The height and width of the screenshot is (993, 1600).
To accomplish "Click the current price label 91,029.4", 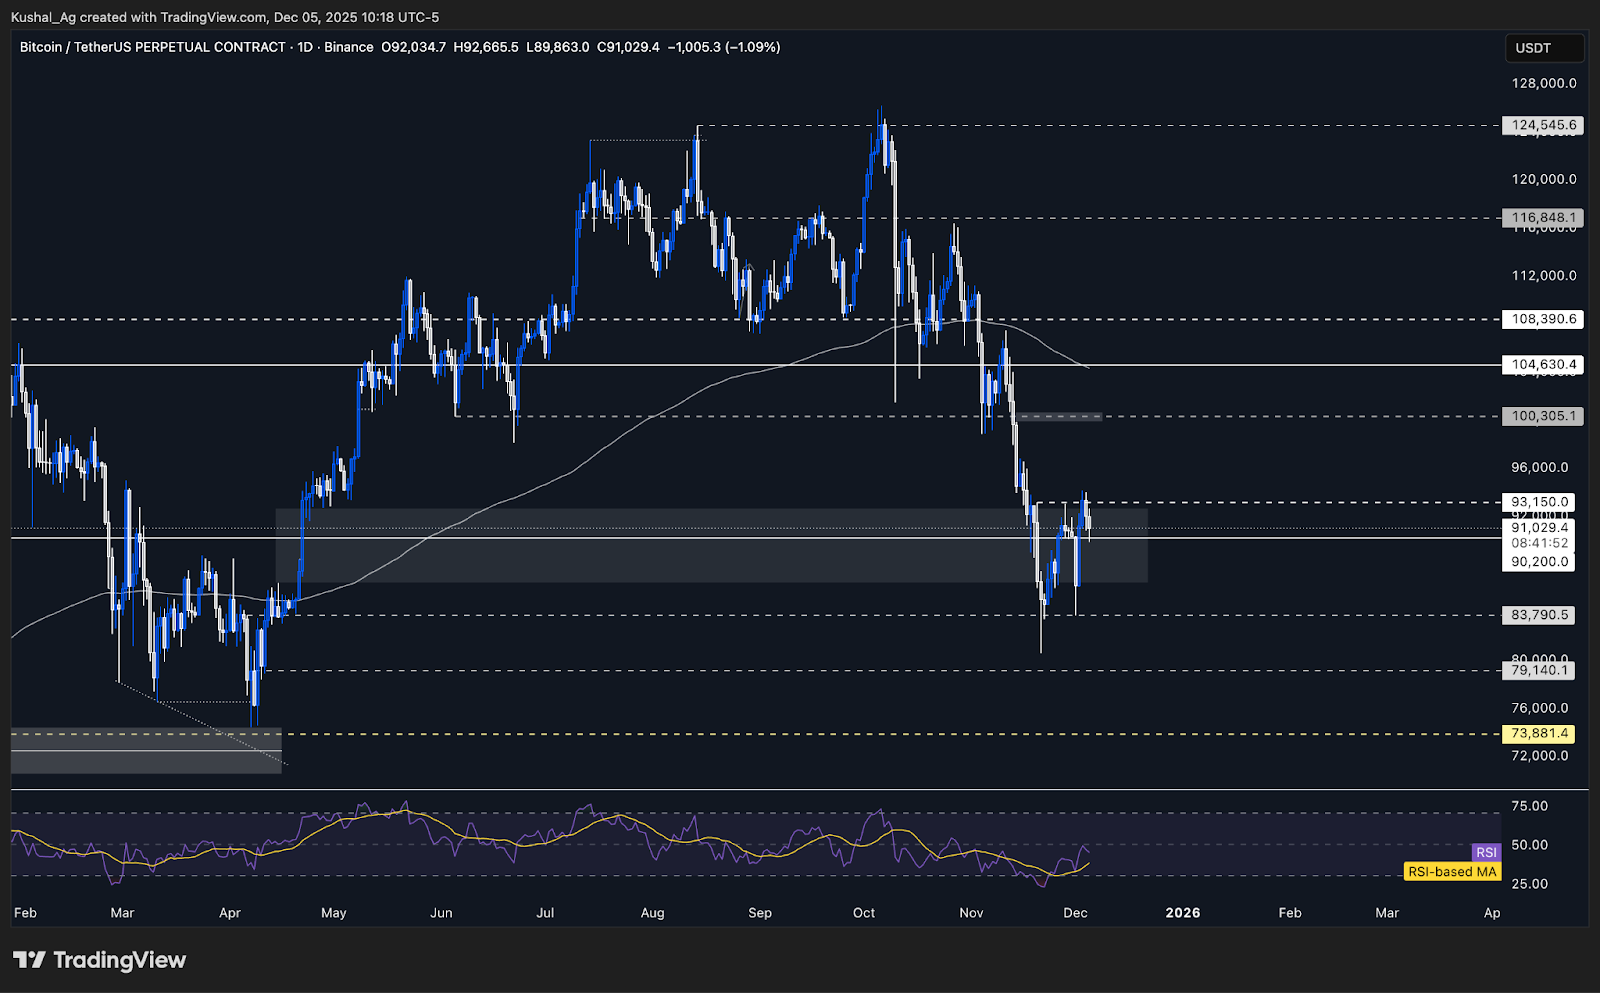I will tap(1538, 527).
